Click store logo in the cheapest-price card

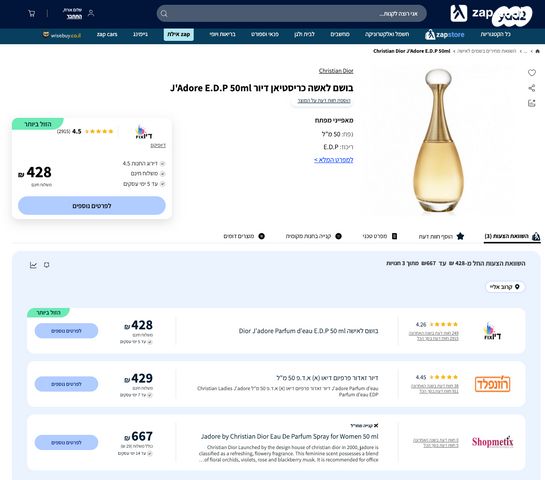pos(144,132)
